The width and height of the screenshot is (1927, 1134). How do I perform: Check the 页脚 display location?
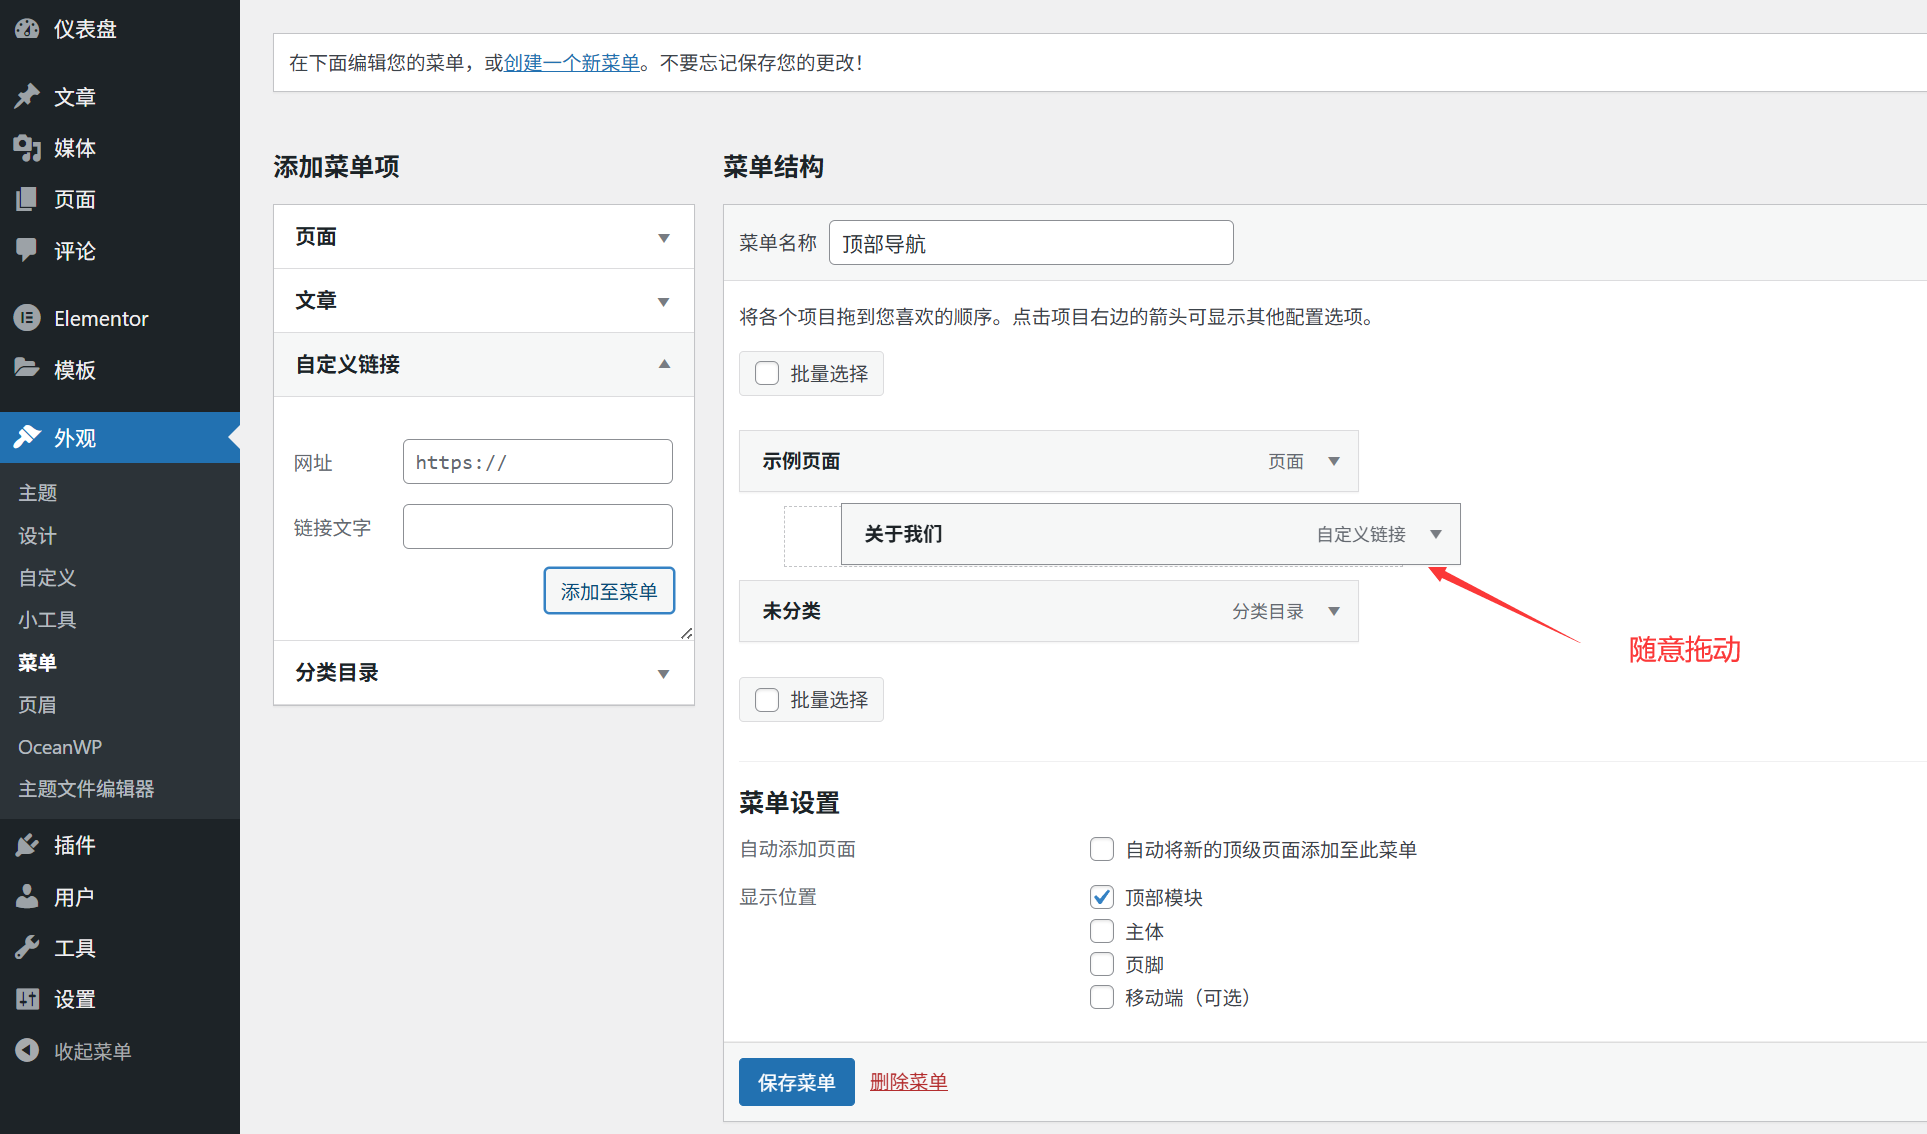pos(1101,964)
